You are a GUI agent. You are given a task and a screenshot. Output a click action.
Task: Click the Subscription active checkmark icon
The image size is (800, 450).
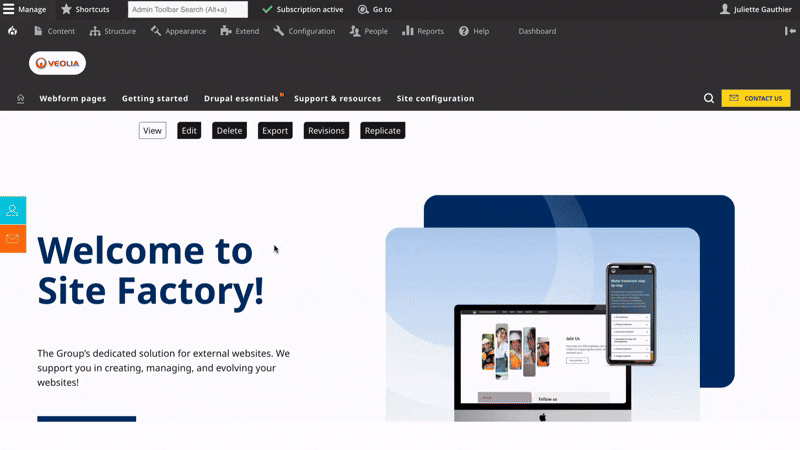(267, 9)
